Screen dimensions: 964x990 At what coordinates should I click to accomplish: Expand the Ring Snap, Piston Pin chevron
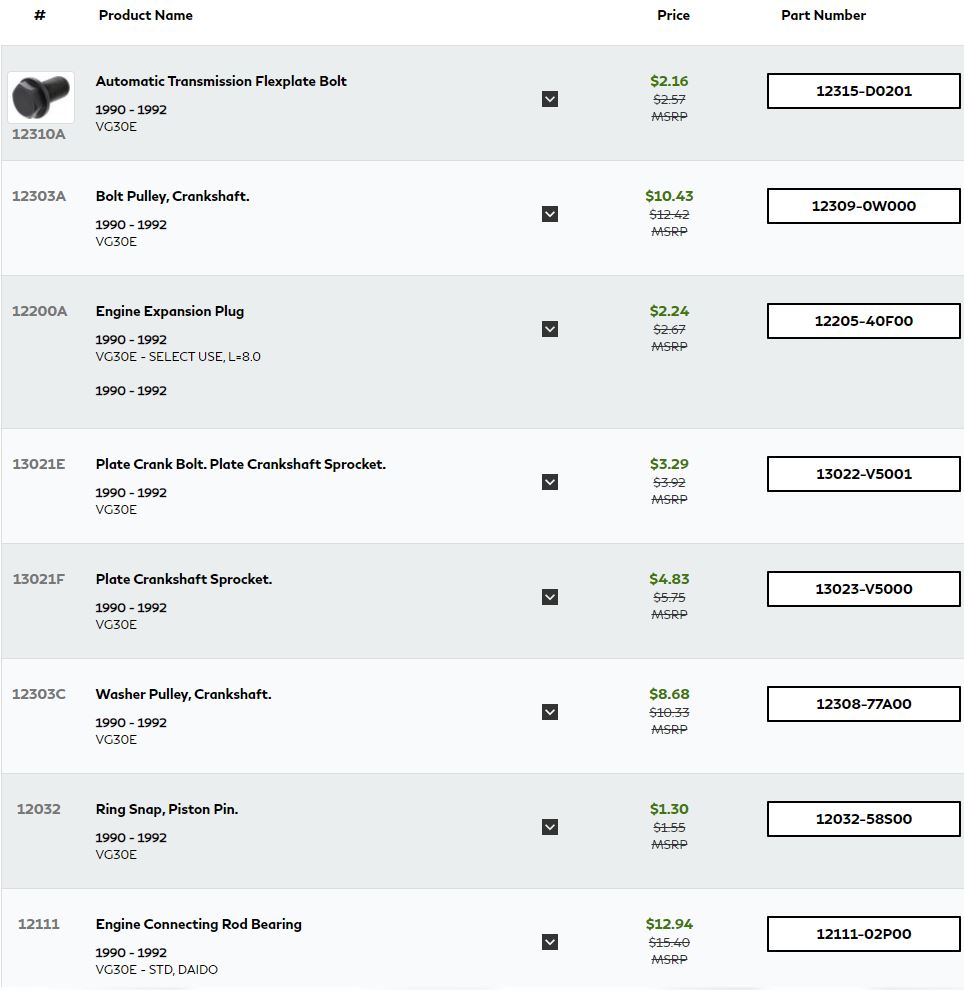click(x=550, y=827)
